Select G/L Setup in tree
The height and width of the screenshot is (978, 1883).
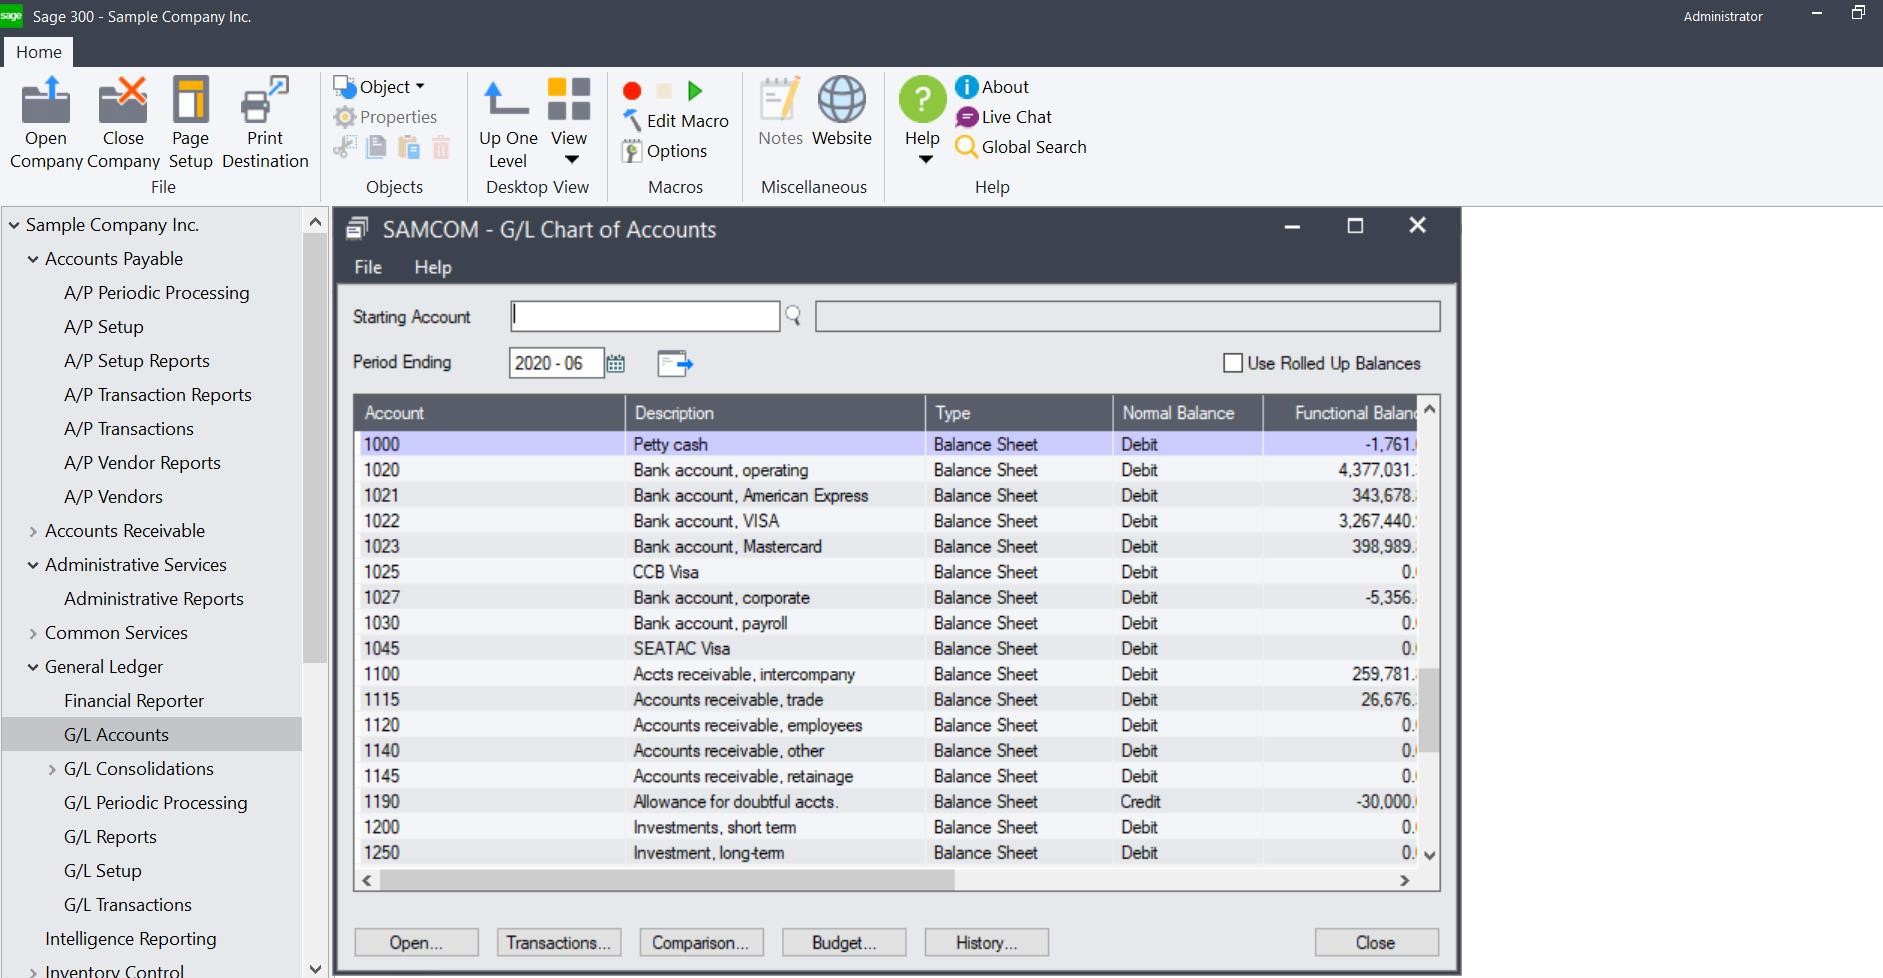point(103,871)
